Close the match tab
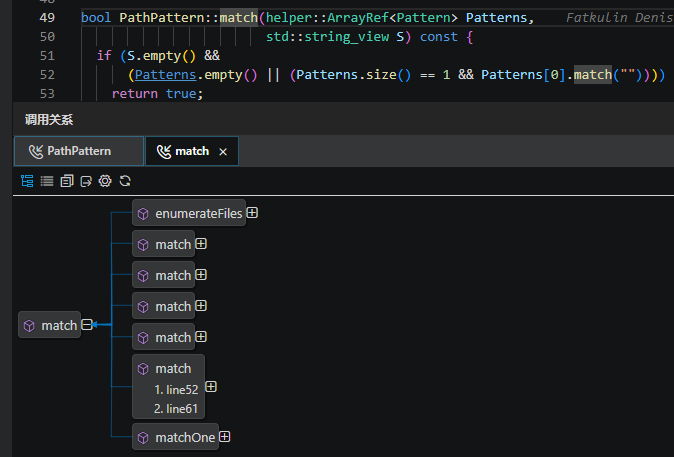This screenshot has width=674, height=457. [223, 152]
